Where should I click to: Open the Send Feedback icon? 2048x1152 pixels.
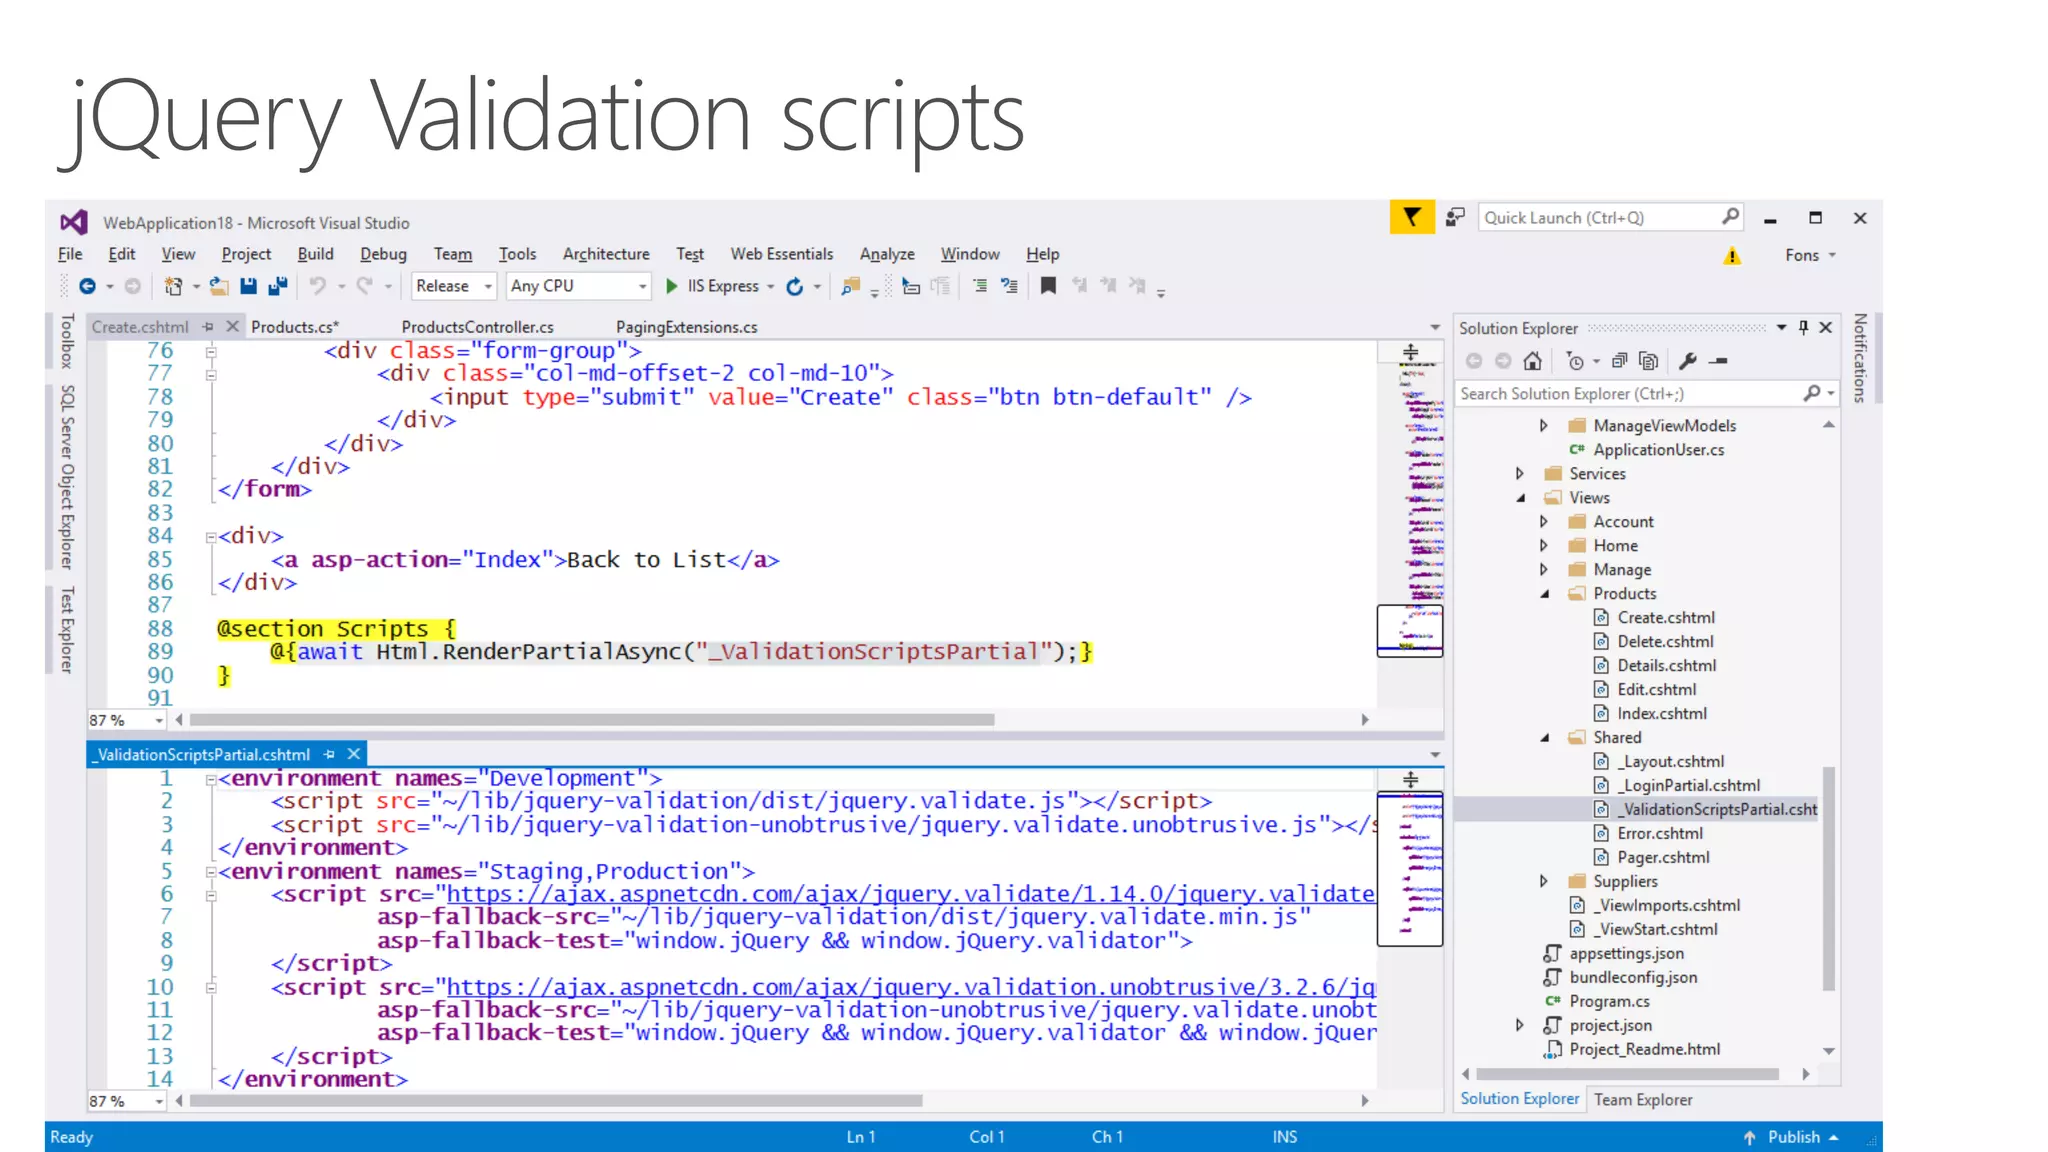point(1456,217)
